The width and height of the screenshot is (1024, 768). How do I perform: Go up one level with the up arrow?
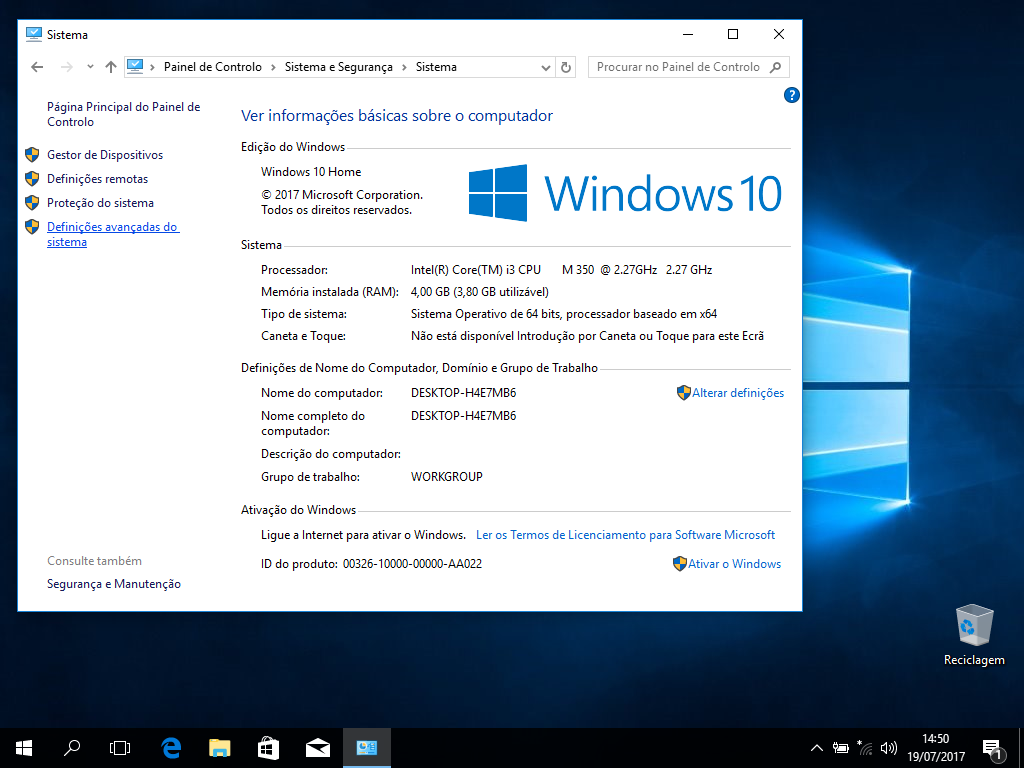click(x=111, y=67)
